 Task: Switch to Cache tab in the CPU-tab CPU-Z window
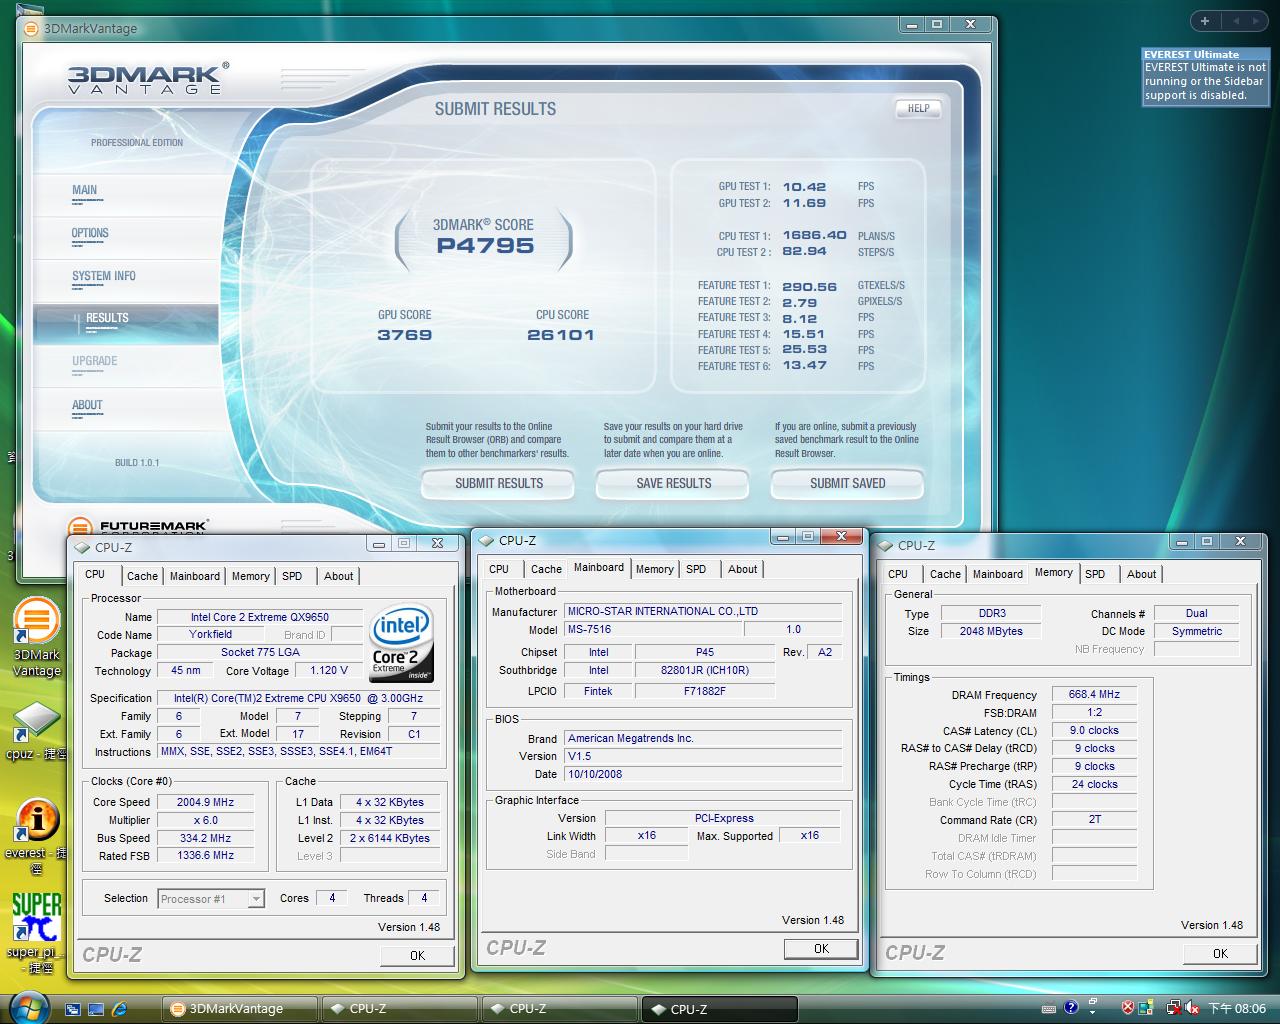[142, 576]
